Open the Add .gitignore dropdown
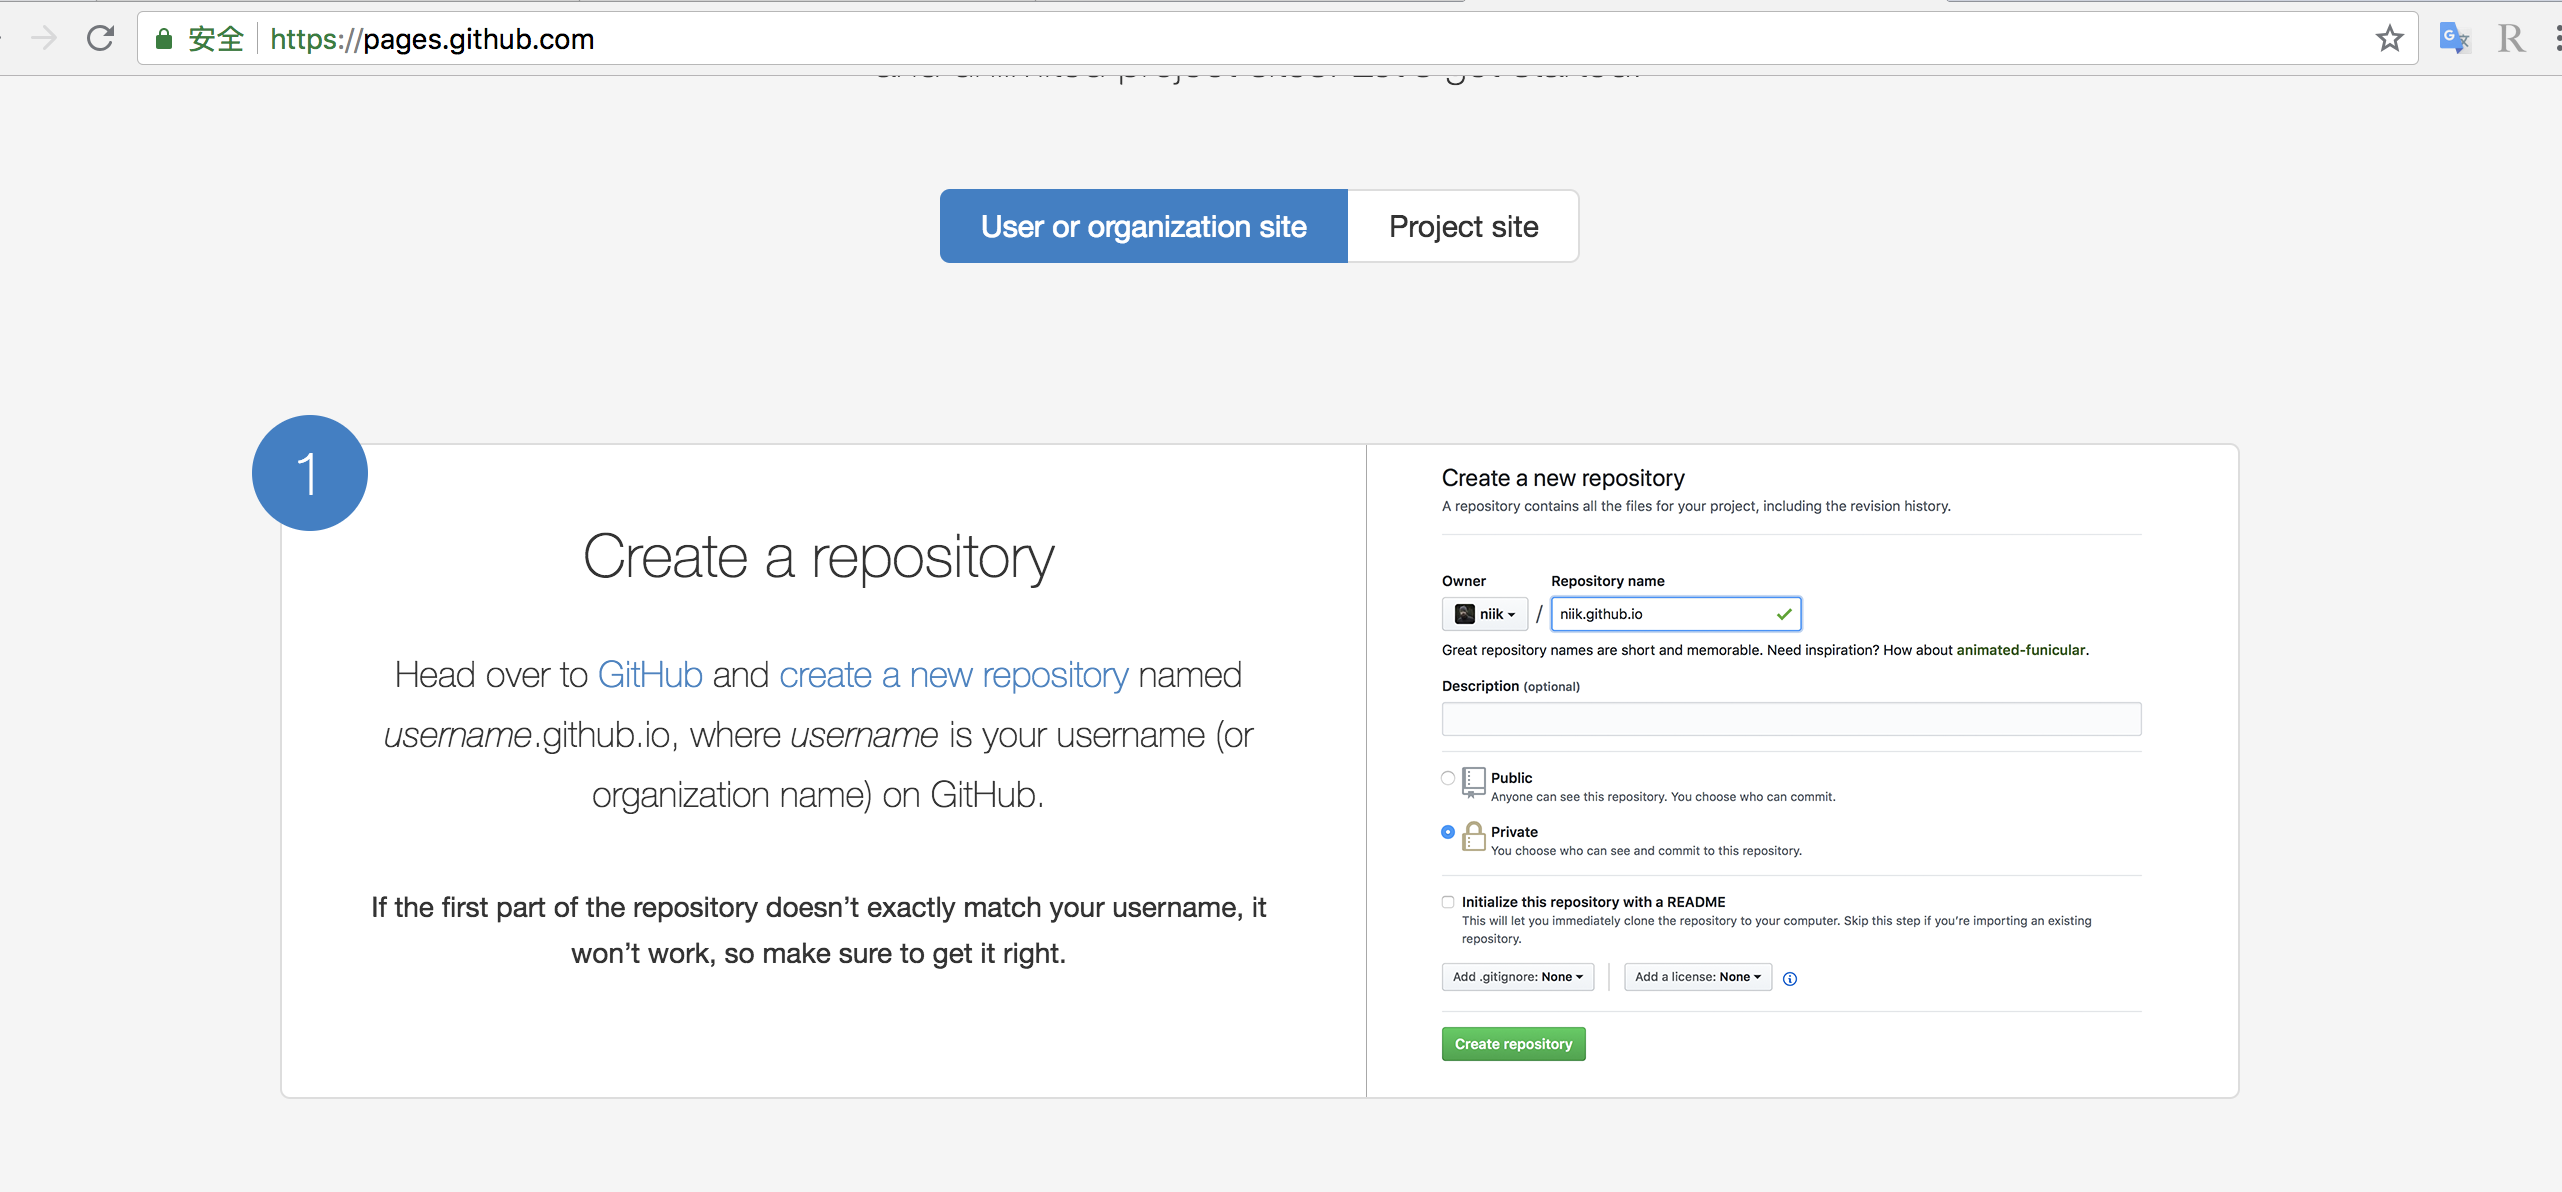This screenshot has width=2562, height=1192. [x=1518, y=977]
